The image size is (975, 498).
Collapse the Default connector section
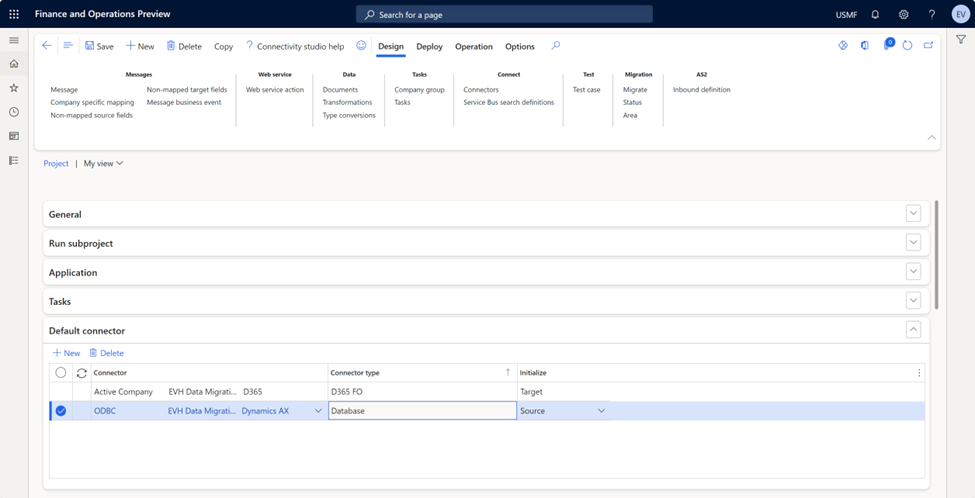click(913, 330)
